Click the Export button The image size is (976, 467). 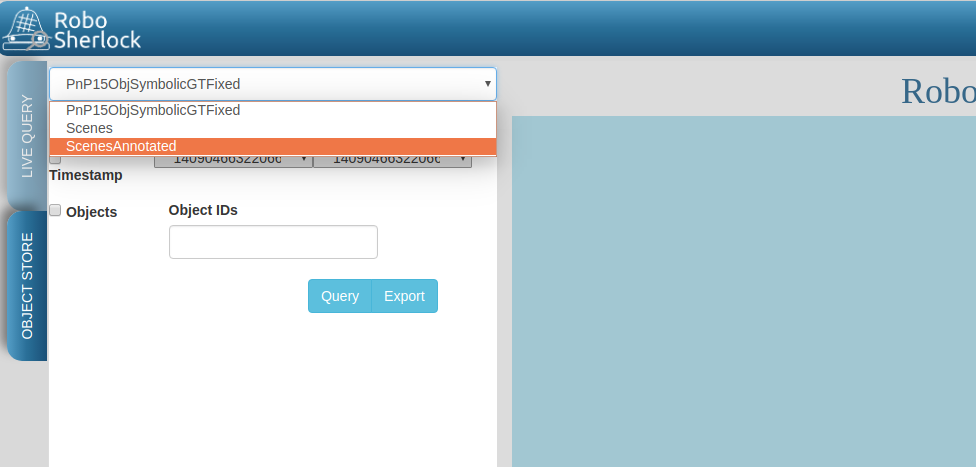click(x=405, y=296)
